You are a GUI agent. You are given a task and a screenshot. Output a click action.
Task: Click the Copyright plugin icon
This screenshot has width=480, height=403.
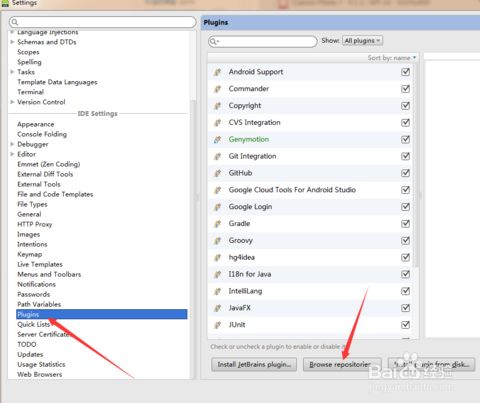[218, 106]
